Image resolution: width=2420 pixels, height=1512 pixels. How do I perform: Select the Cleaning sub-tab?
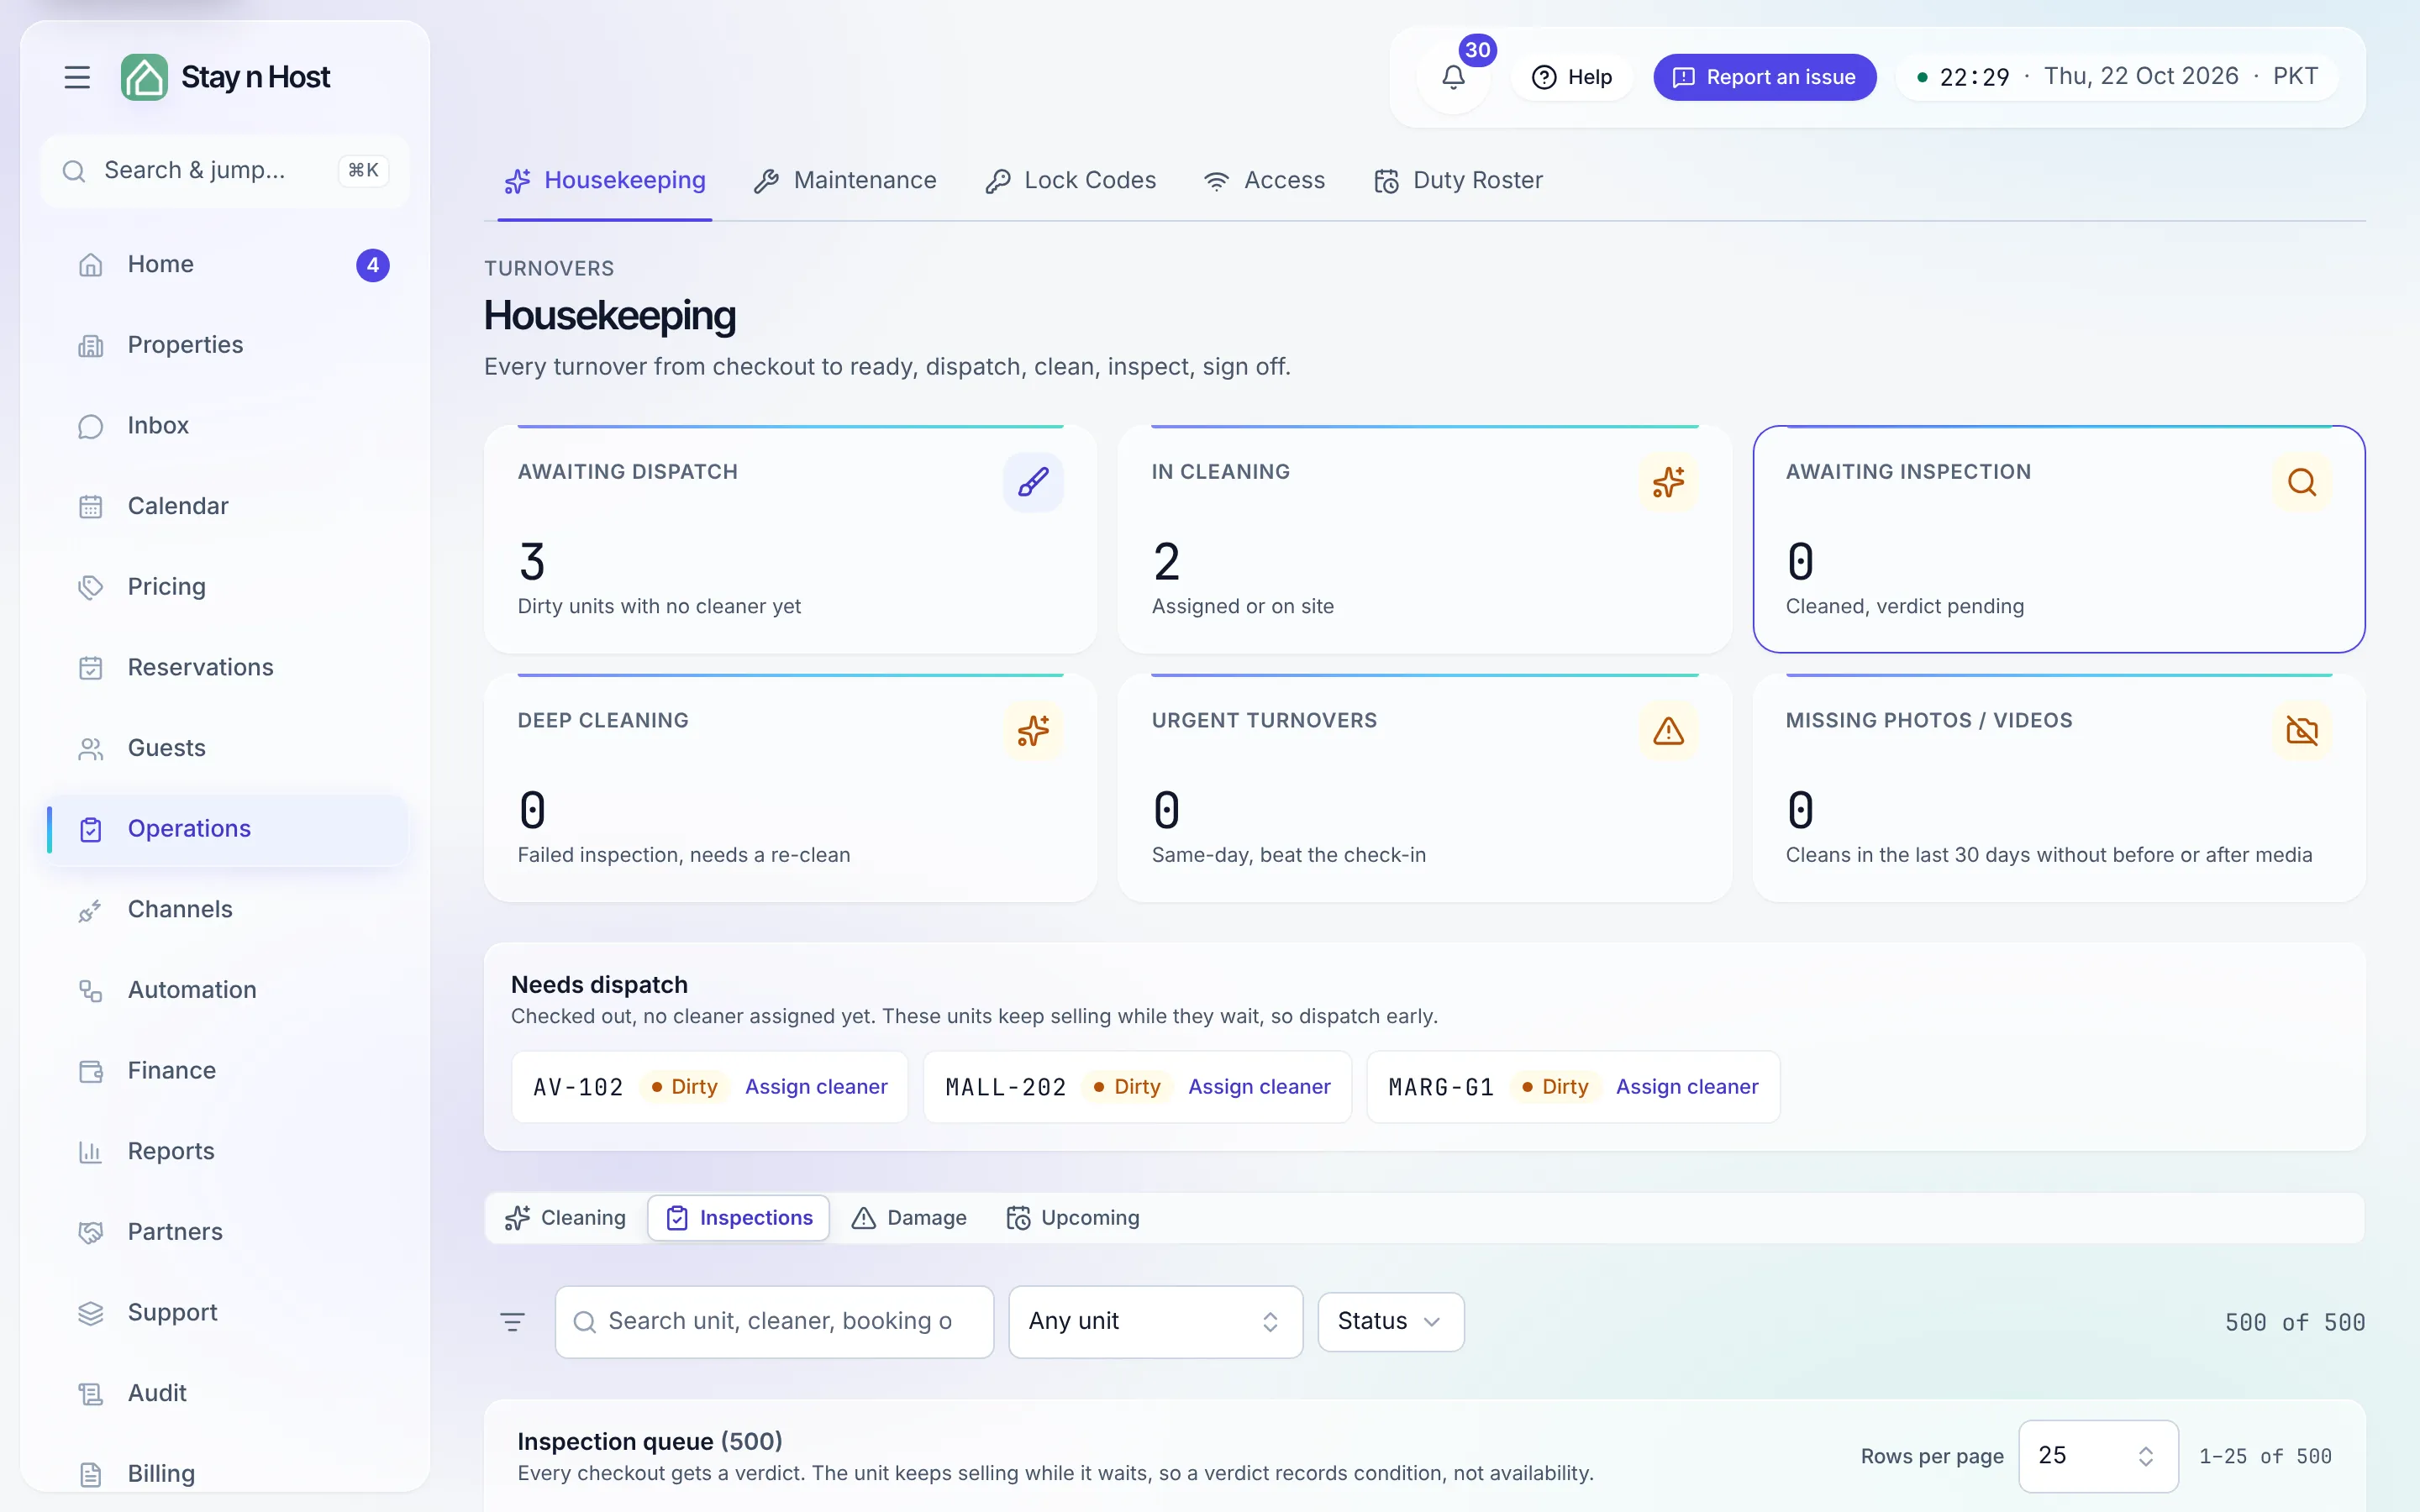[566, 1218]
